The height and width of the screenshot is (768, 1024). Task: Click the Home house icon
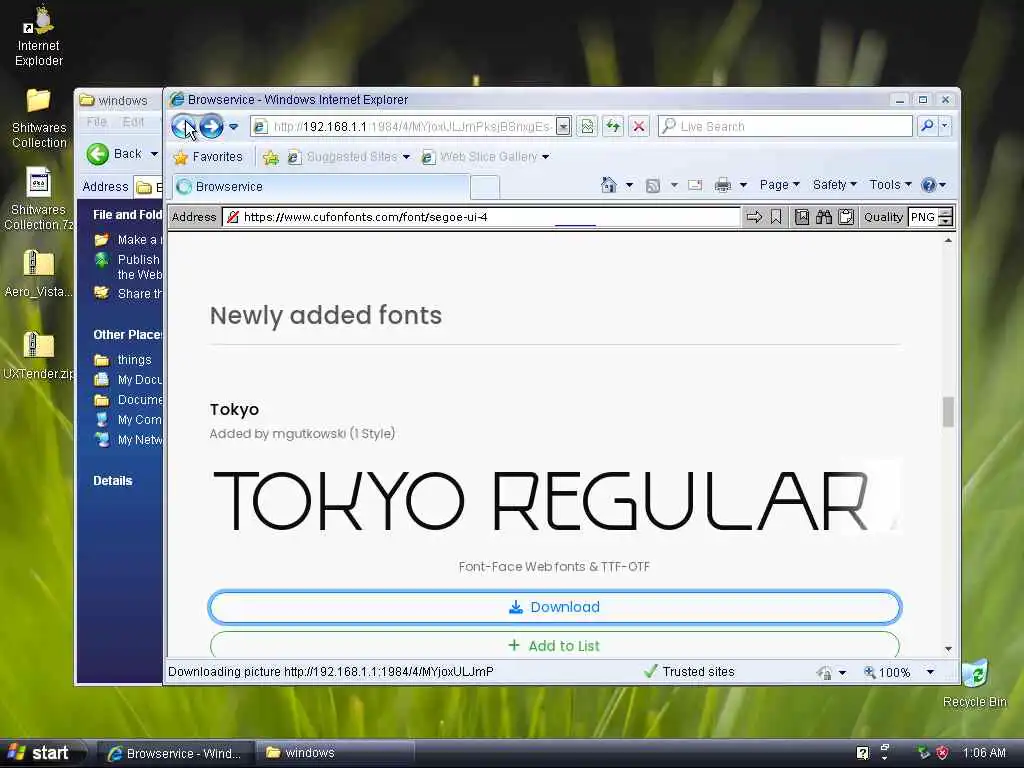pos(608,185)
